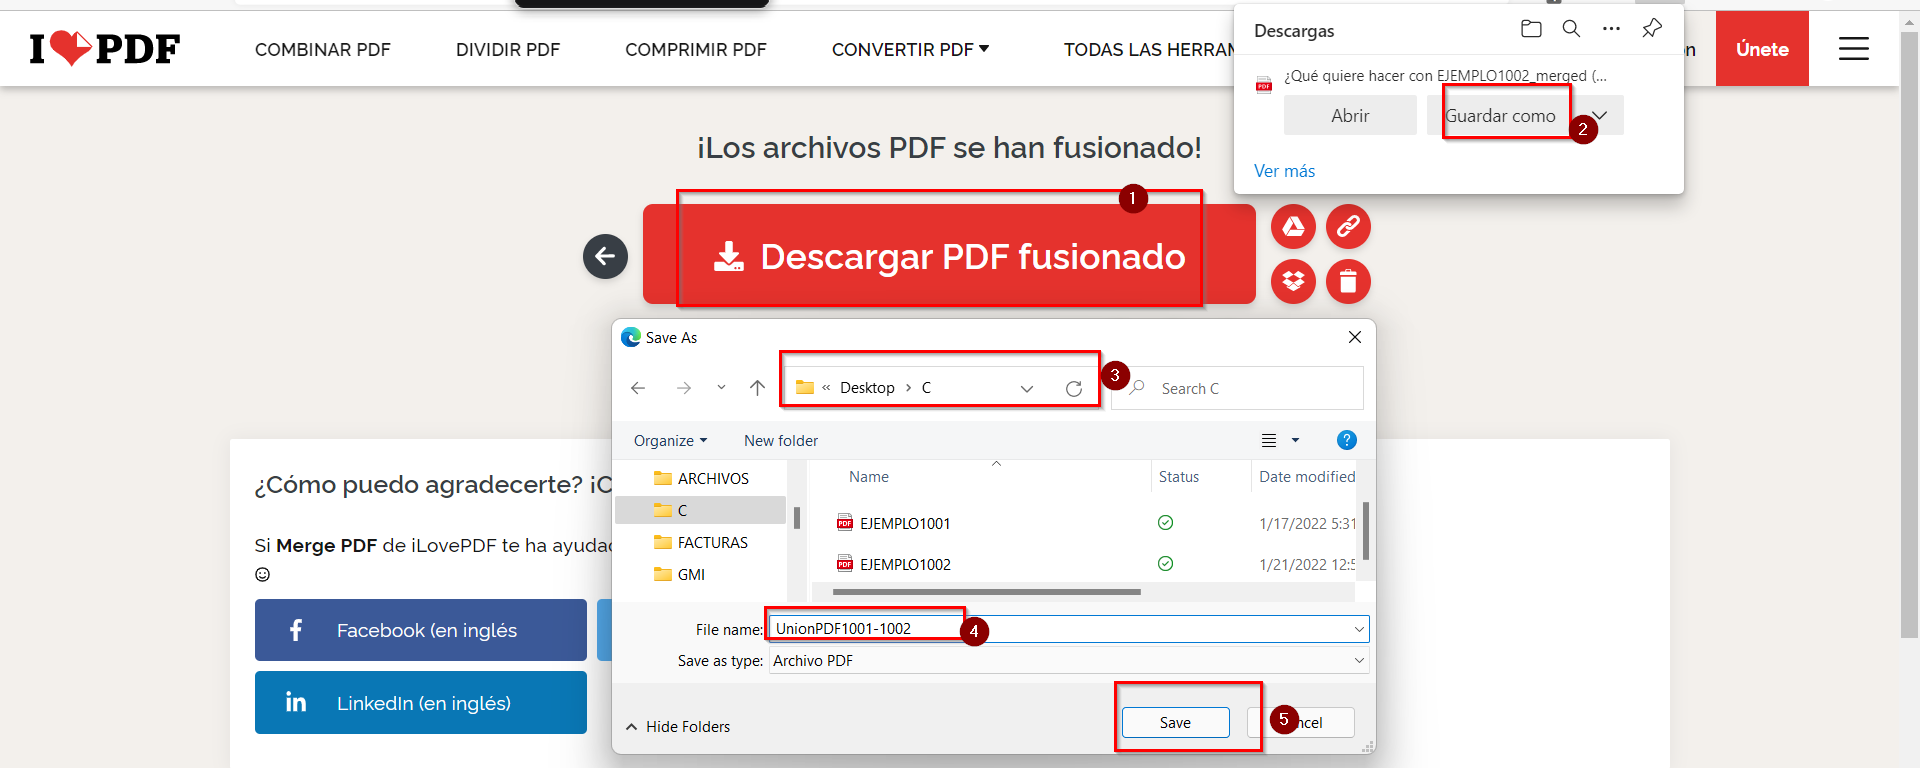Open CONVERTIR PDF dropdown menu

[910, 49]
